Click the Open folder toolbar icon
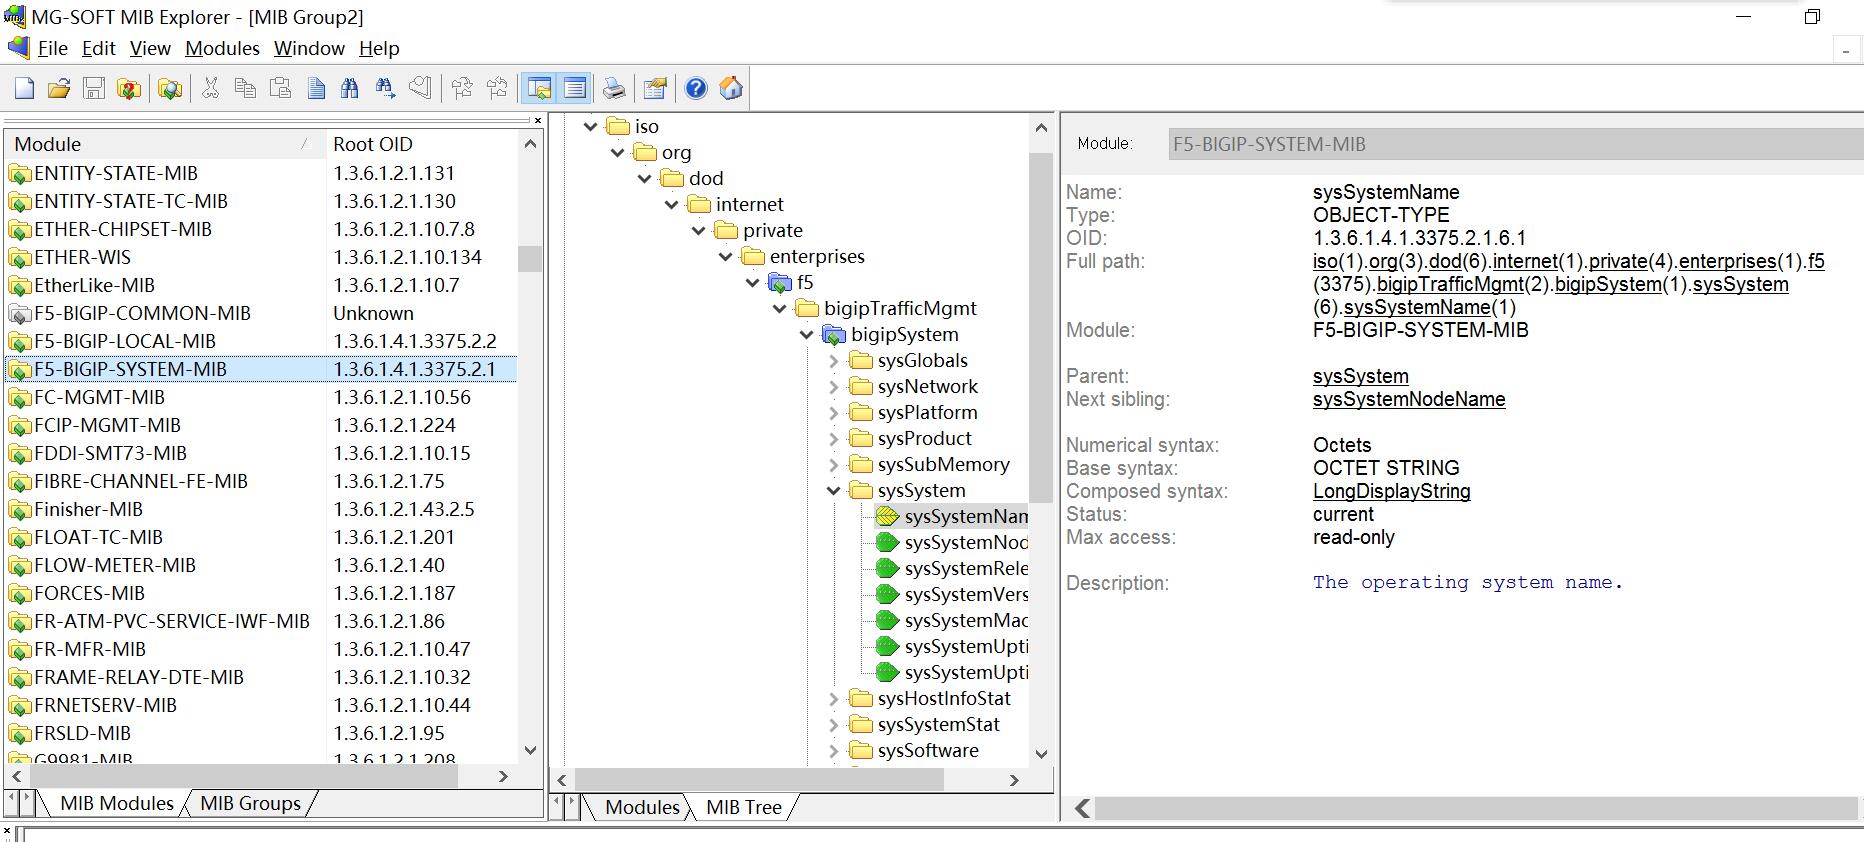The height and width of the screenshot is (842, 1864). coord(59,89)
